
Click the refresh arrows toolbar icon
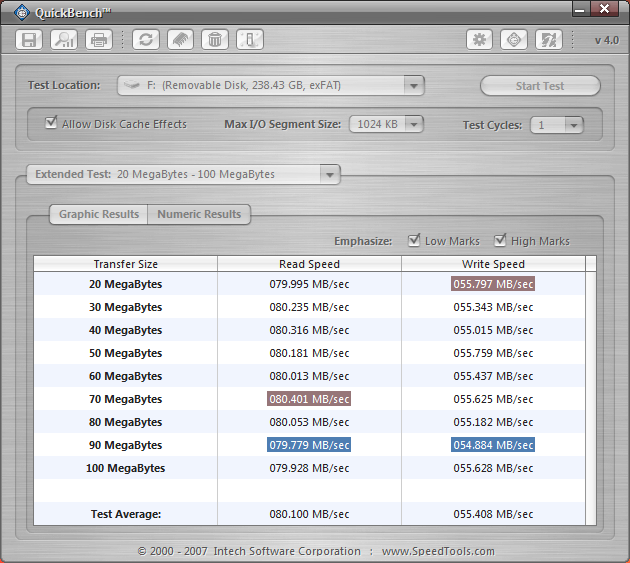click(146, 40)
